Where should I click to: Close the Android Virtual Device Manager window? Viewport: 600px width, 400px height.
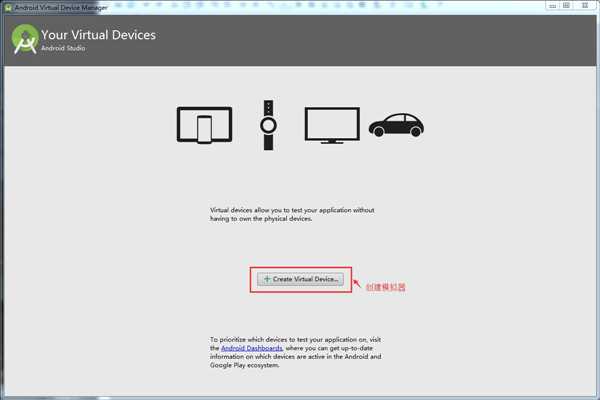click(585, 6)
